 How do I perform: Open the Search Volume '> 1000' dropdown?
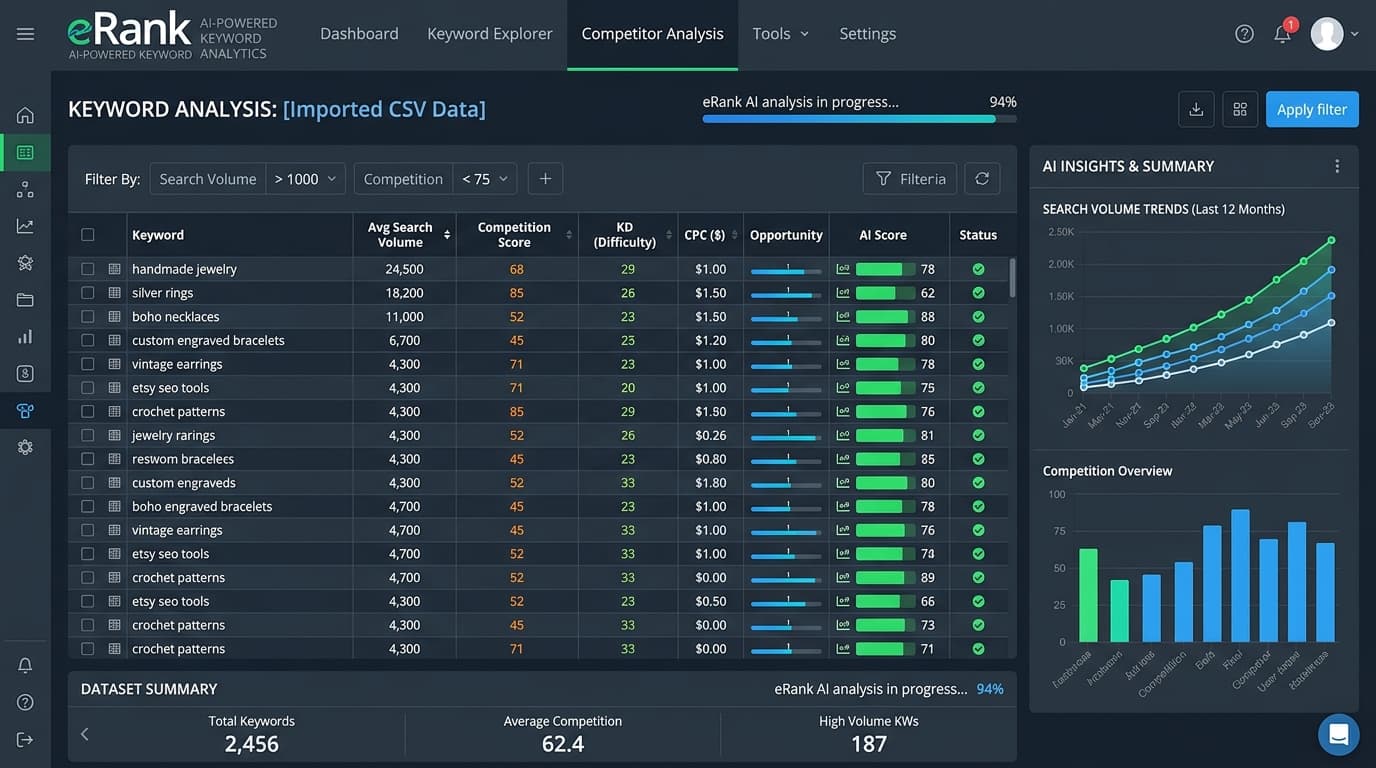[306, 178]
